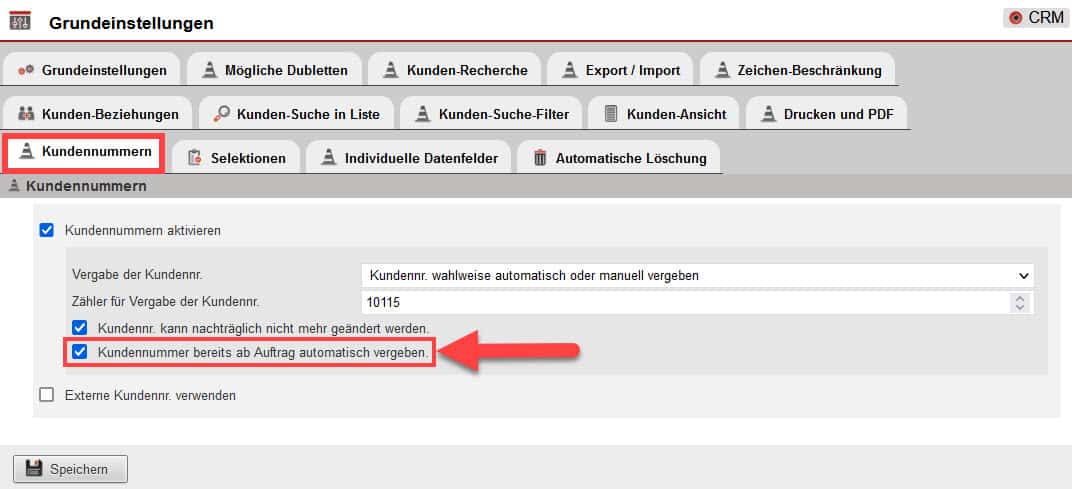
Task: Click into the Zähler field showing 10115
Action: click(680, 302)
